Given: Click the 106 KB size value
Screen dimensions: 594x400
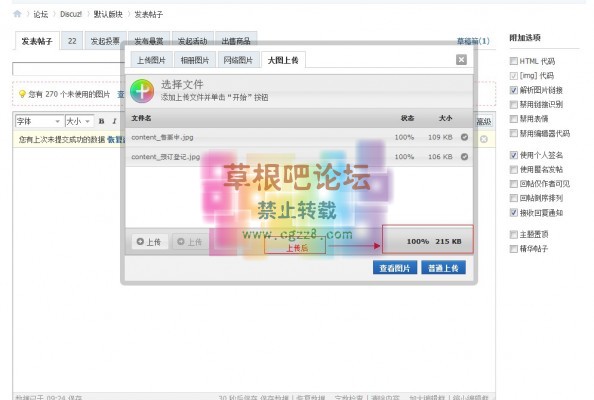Looking at the screenshot, I should pos(440,156).
